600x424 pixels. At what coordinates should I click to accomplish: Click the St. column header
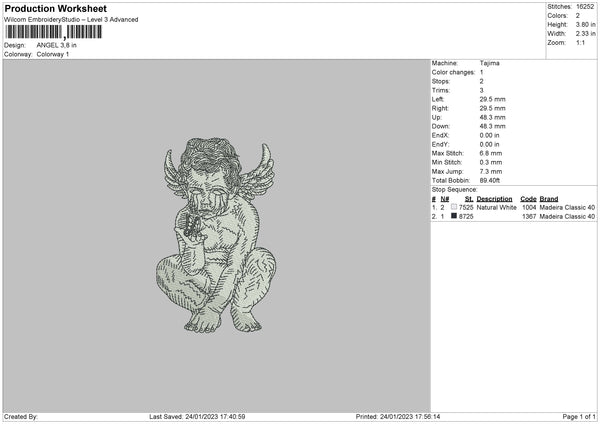coord(469,199)
